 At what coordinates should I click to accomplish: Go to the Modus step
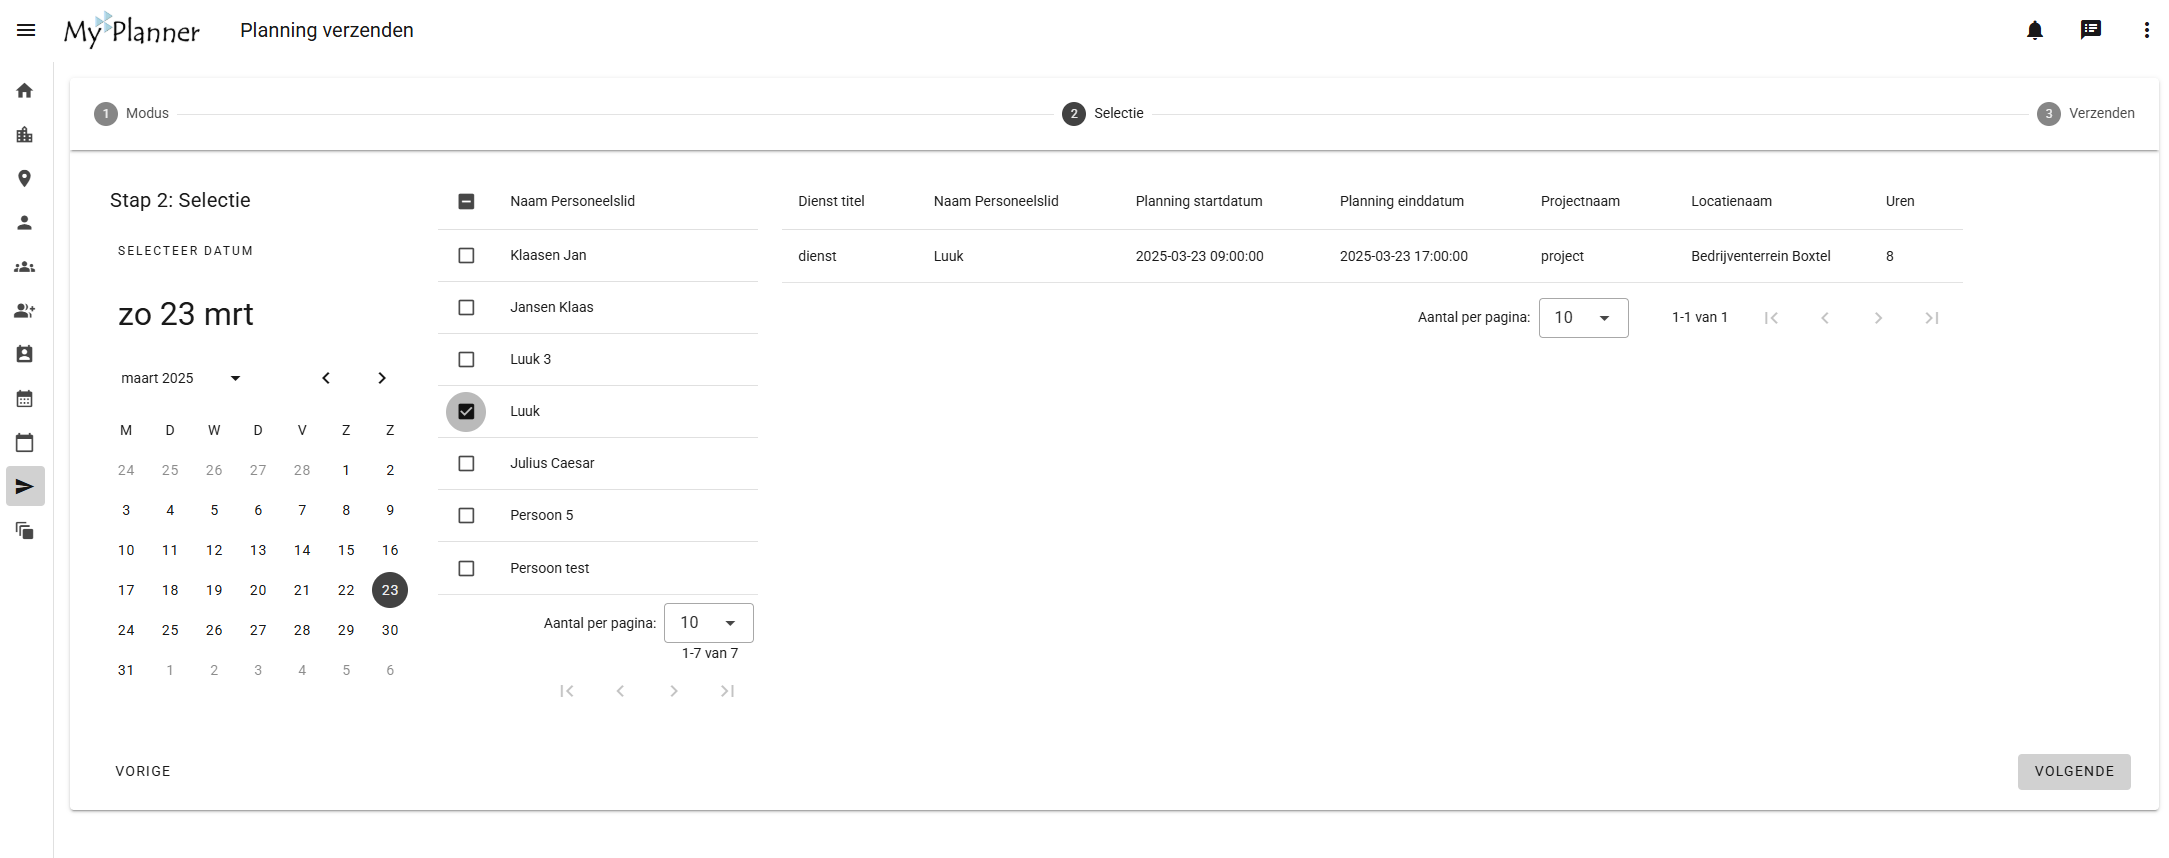tap(132, 114)
